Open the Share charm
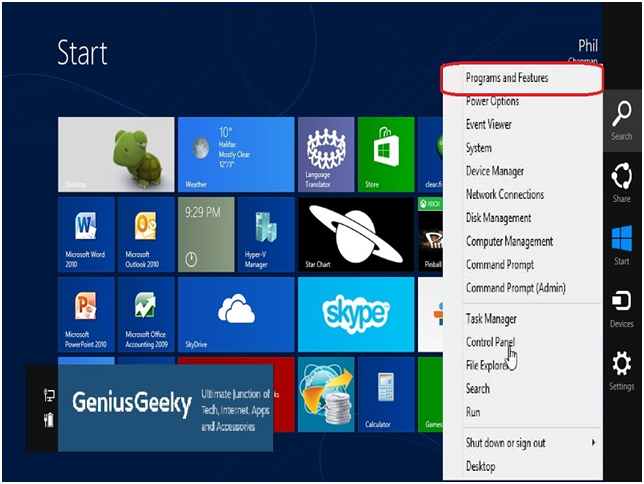 pyautogui.click(x=621, y=183)
